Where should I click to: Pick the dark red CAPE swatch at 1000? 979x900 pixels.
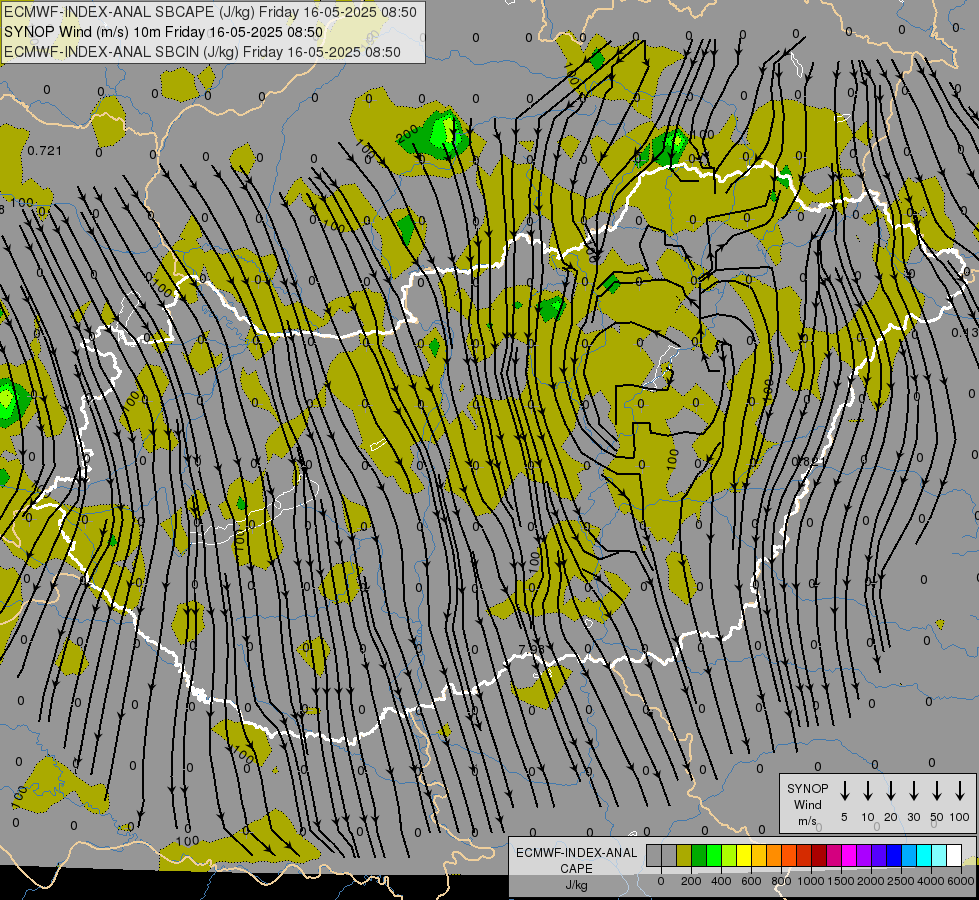[820, 855]
